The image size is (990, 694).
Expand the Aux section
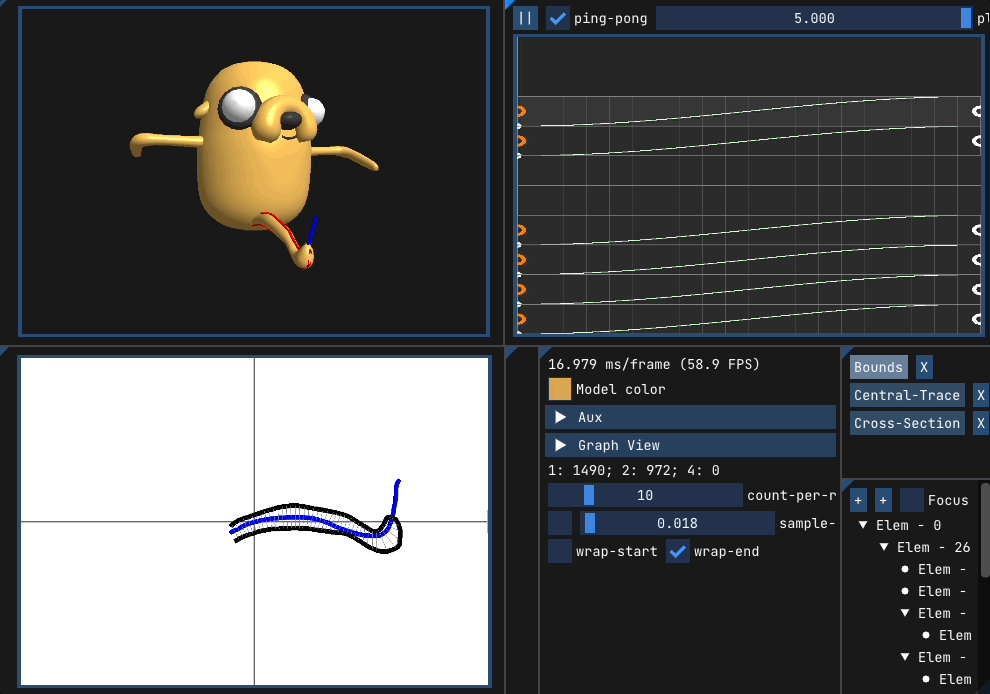coord(690,417)
